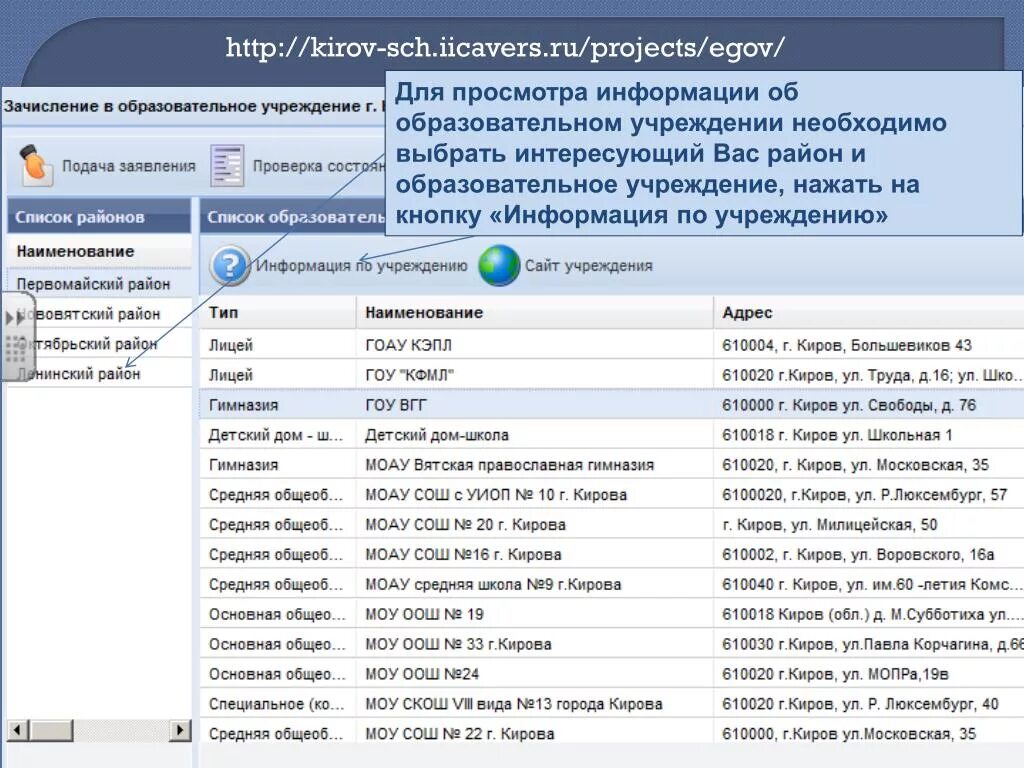Click the grid icon on the left slide edge
Viewport: 1024px width, 768px height.
[16, 349]
